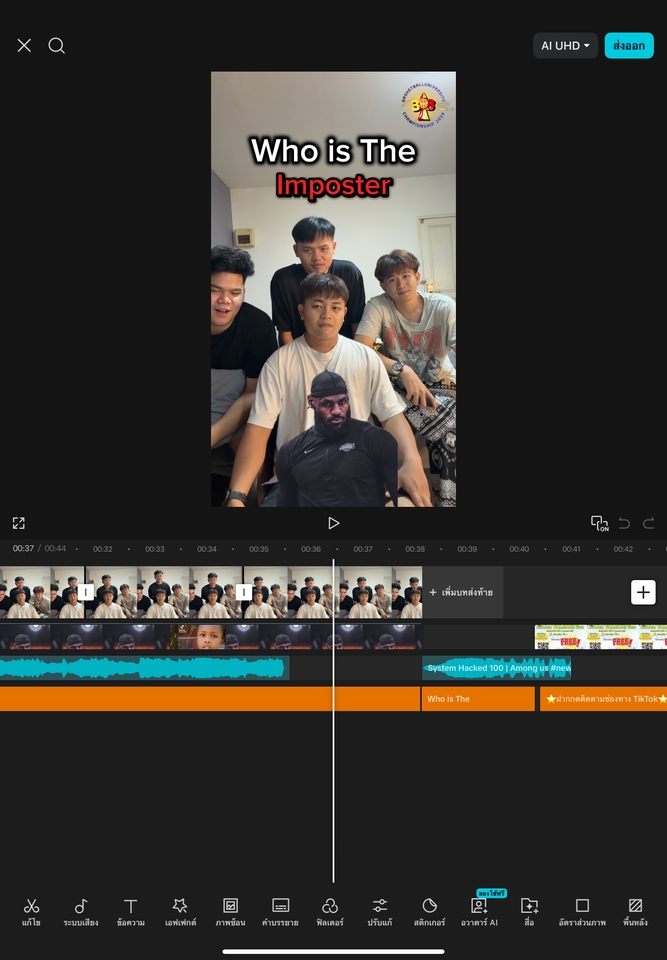Viewport: 667px width, 960px height.
Task: Open the Text T tool
Action: point(130,912)
